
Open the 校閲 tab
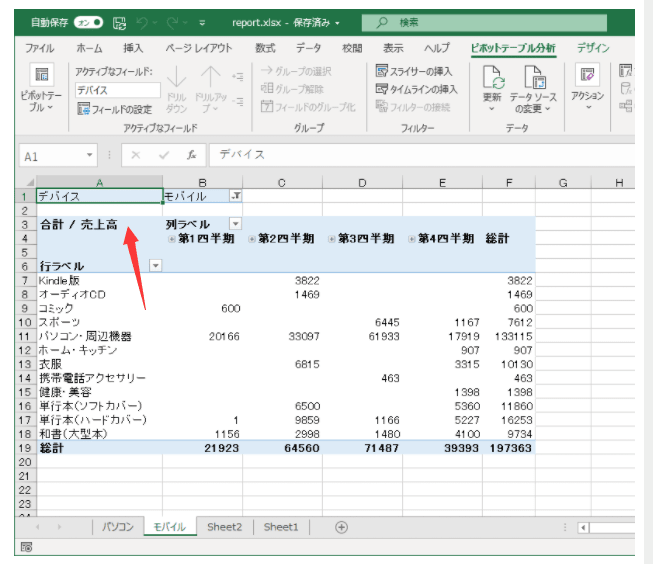(352, 48)
